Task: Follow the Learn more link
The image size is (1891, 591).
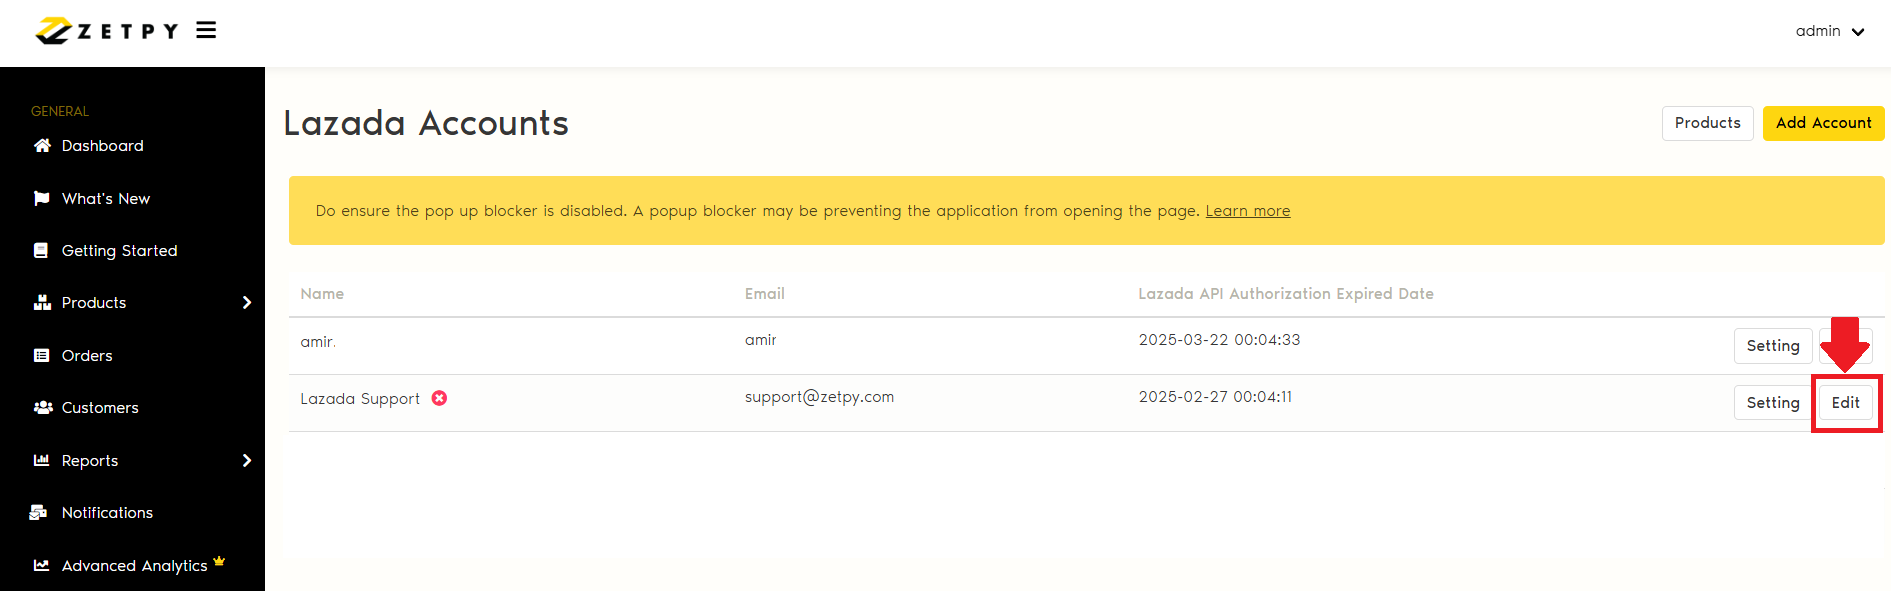Action: coord(1247,211)
